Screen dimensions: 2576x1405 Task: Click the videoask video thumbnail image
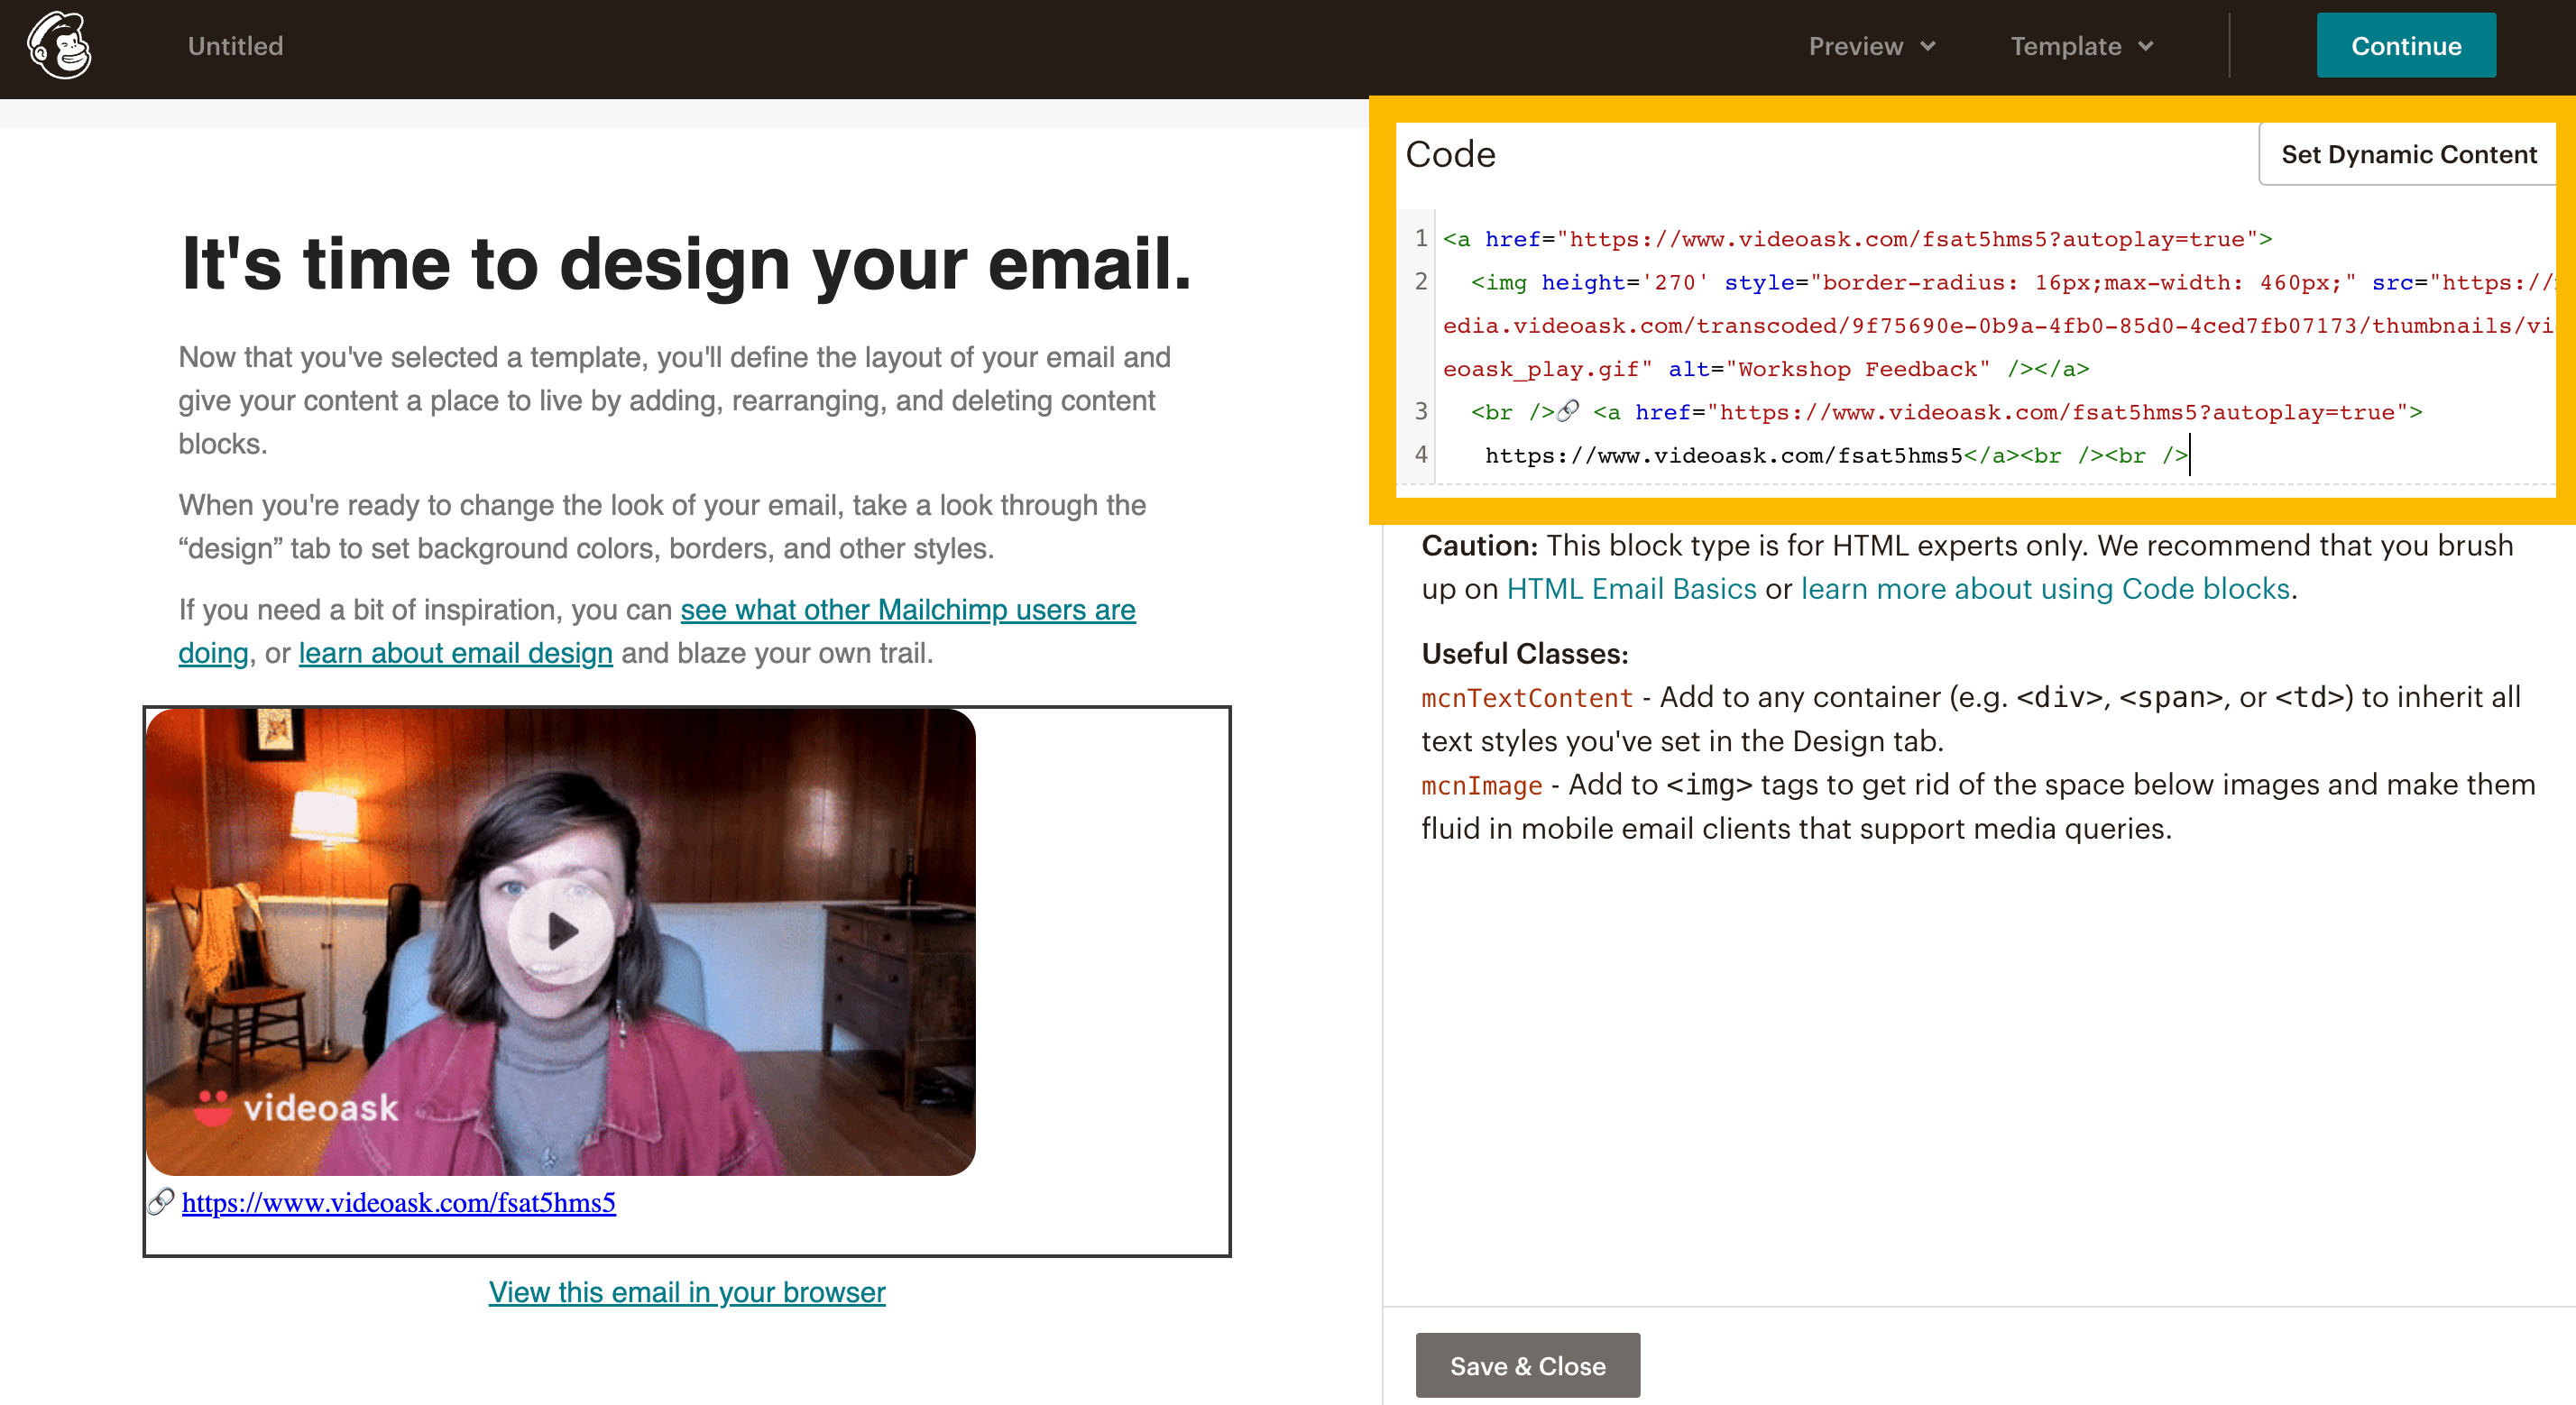coord(560,941)
